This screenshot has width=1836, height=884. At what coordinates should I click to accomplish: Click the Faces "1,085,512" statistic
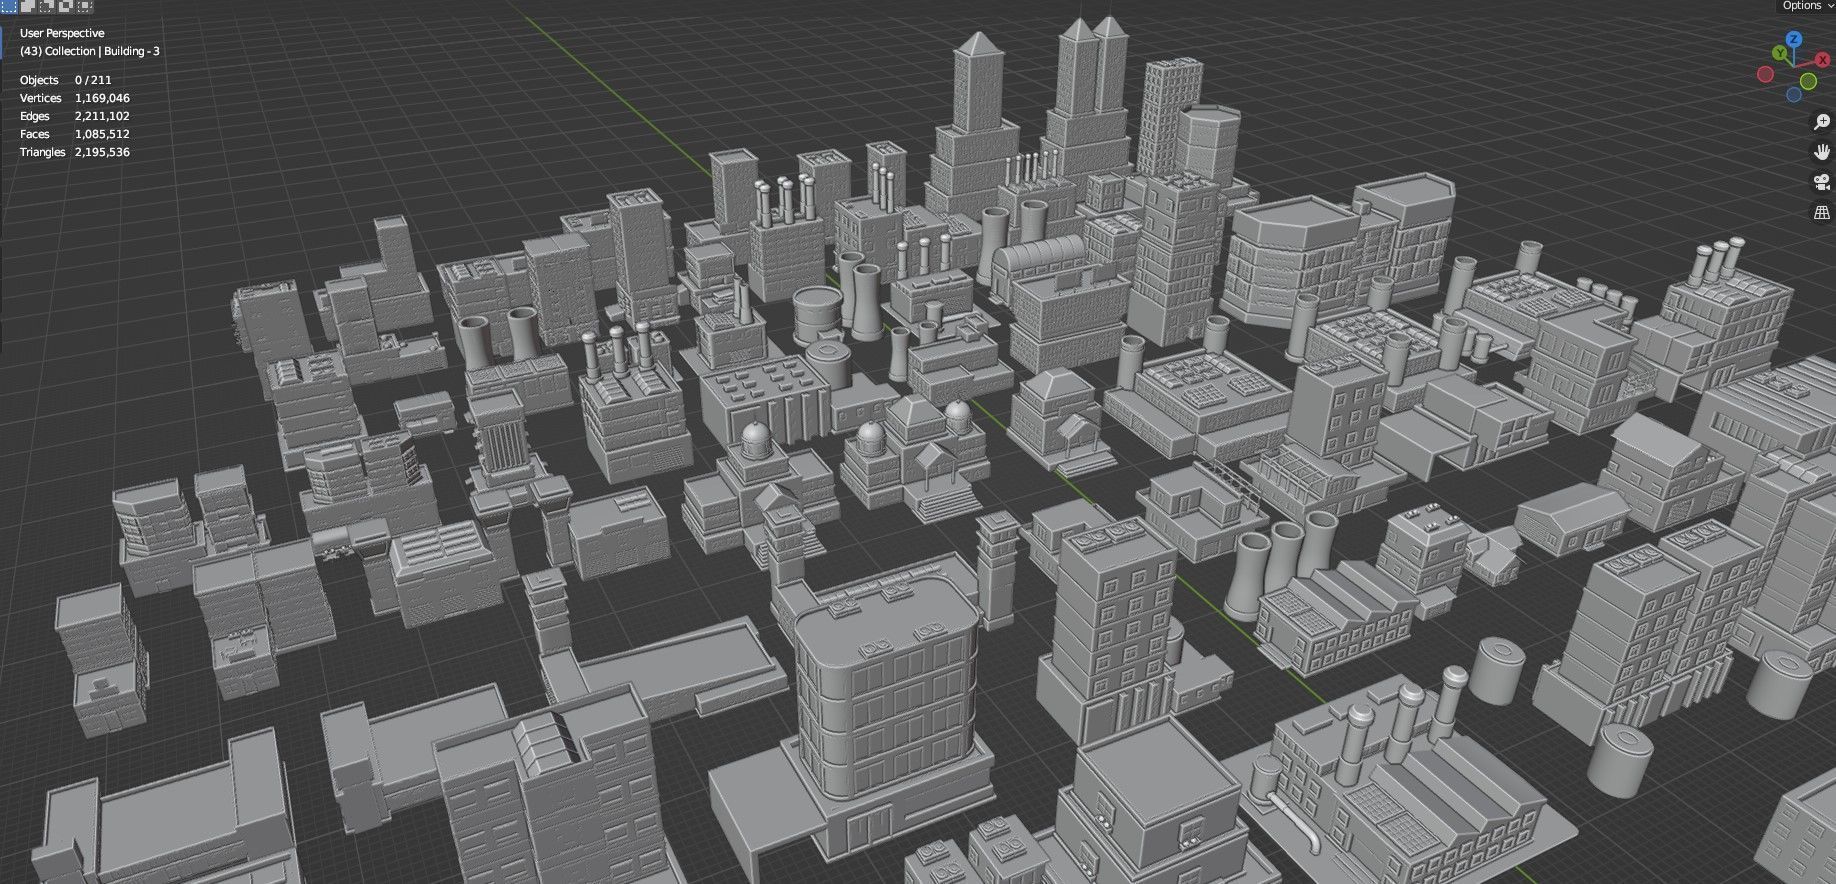[x=102, y=134]
